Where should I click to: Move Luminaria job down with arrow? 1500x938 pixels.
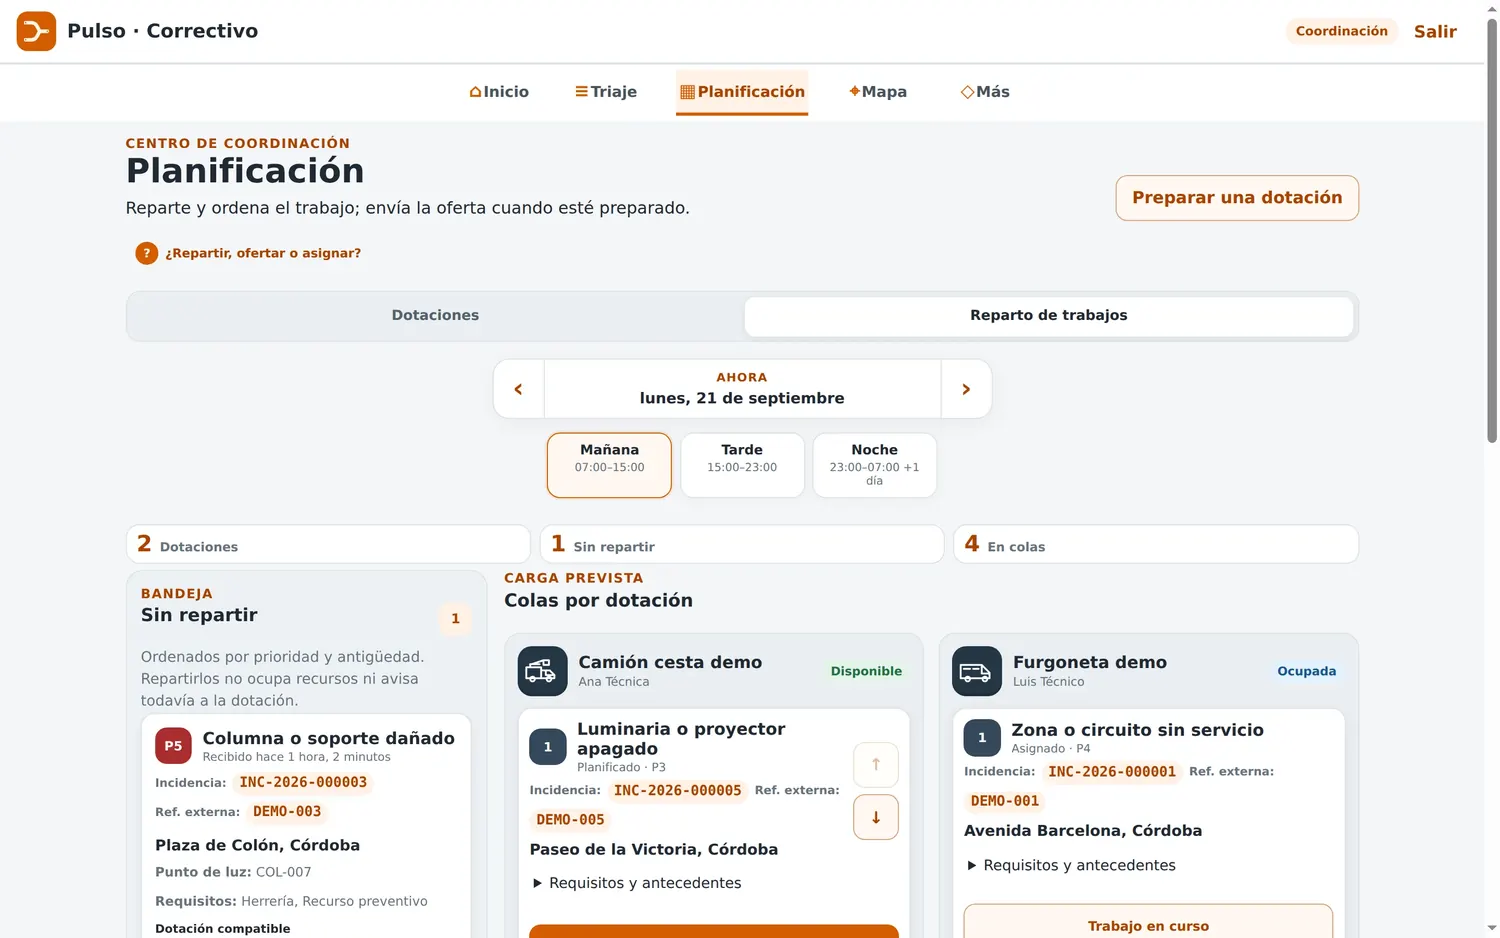(x=876, y=817)
